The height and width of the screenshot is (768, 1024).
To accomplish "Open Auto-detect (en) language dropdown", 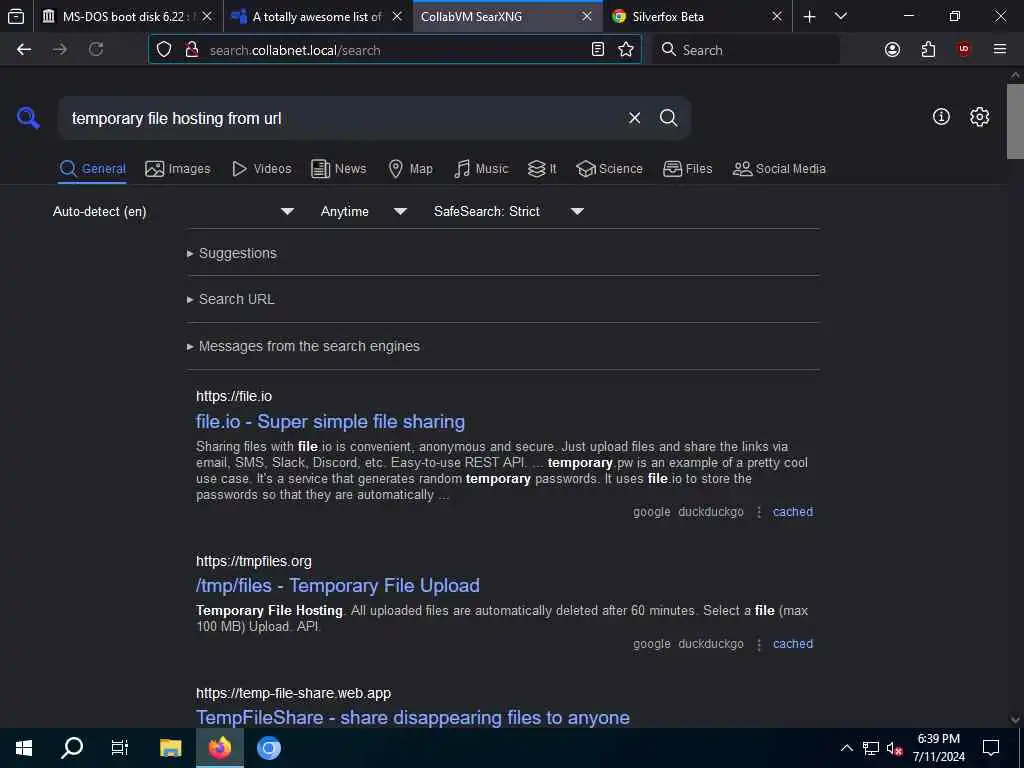I will click(173, 212).
